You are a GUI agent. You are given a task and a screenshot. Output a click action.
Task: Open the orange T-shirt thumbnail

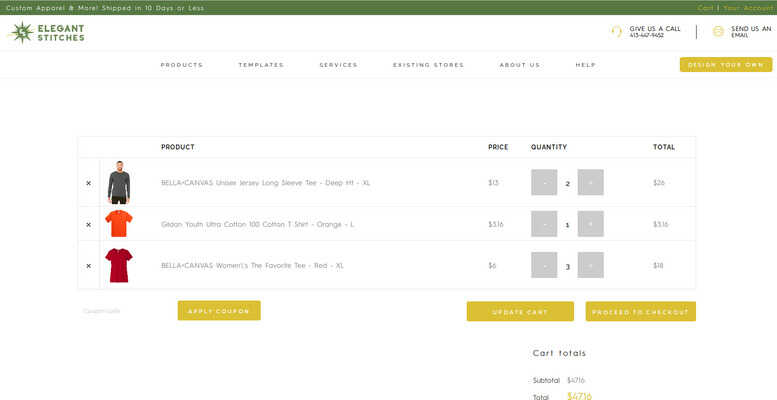(119, 224)
